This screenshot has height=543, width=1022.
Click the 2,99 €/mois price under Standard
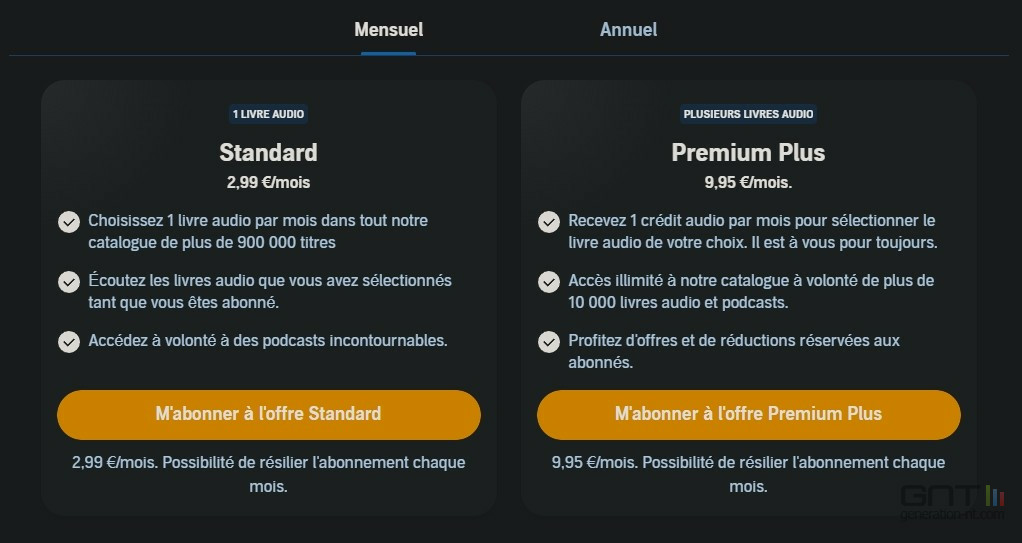(x=268, y=183)
